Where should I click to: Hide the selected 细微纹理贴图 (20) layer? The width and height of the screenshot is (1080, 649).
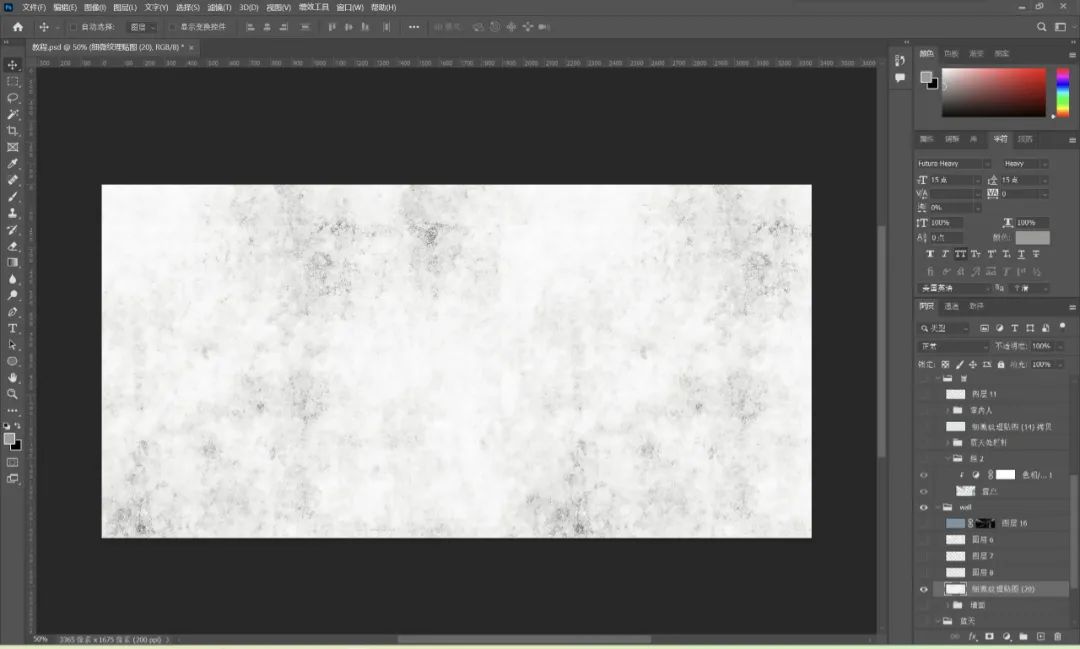[924, 589]
